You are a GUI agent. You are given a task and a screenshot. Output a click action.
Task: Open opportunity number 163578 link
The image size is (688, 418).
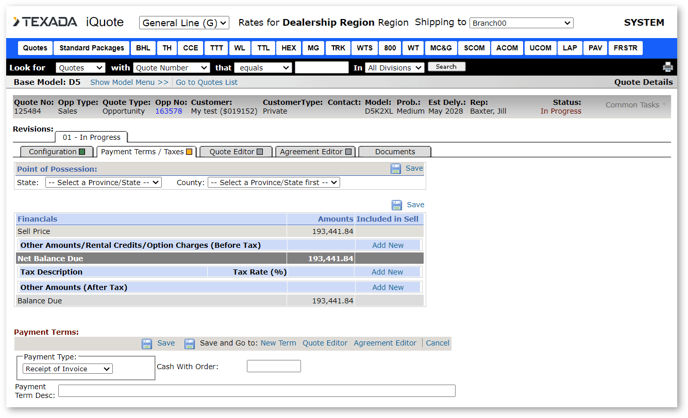168,111
